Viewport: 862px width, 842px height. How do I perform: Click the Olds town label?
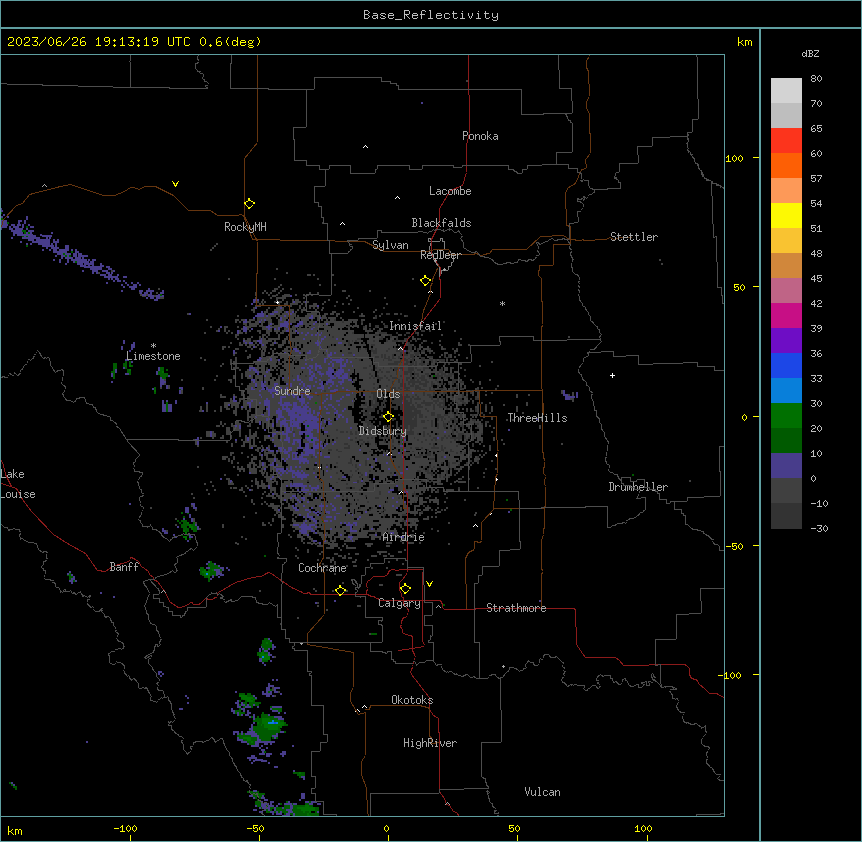tap(388, 394)
